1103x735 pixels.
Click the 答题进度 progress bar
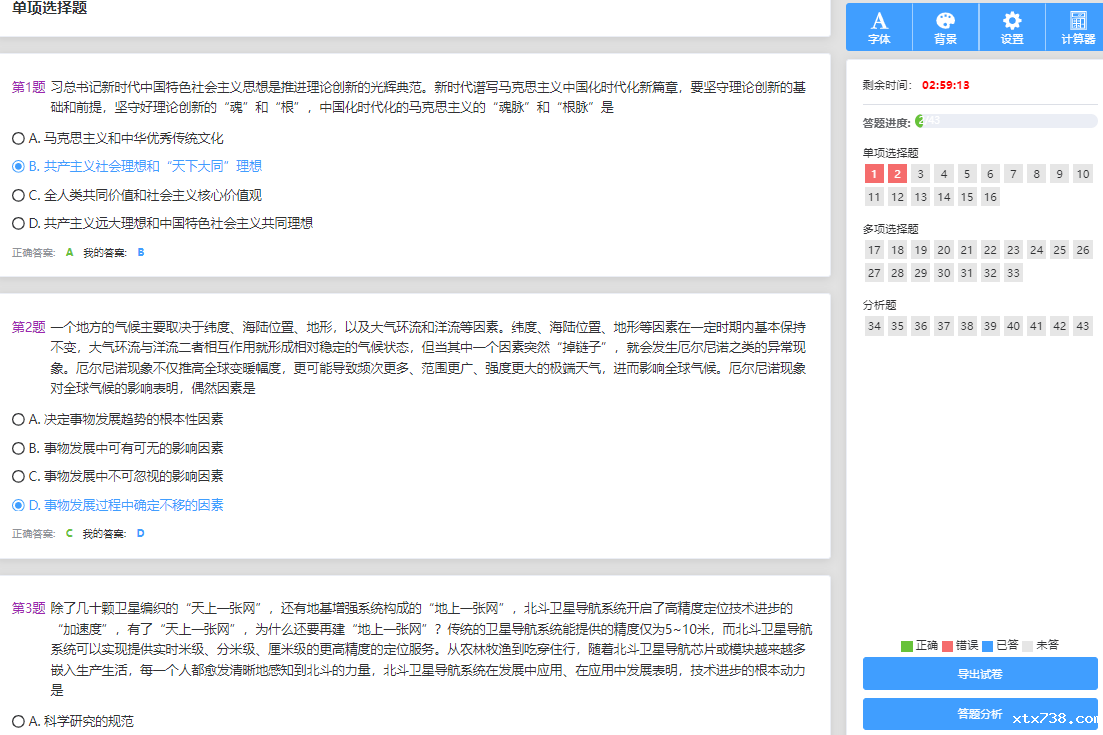(1005, 121)
